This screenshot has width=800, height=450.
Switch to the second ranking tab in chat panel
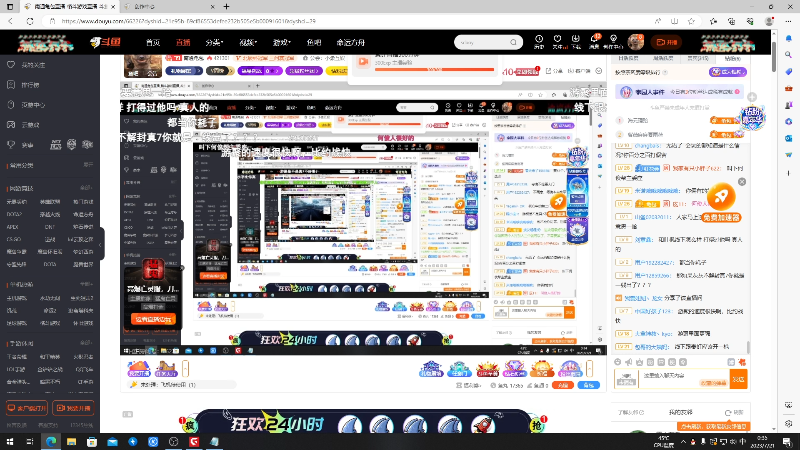[x=663, y=58]
